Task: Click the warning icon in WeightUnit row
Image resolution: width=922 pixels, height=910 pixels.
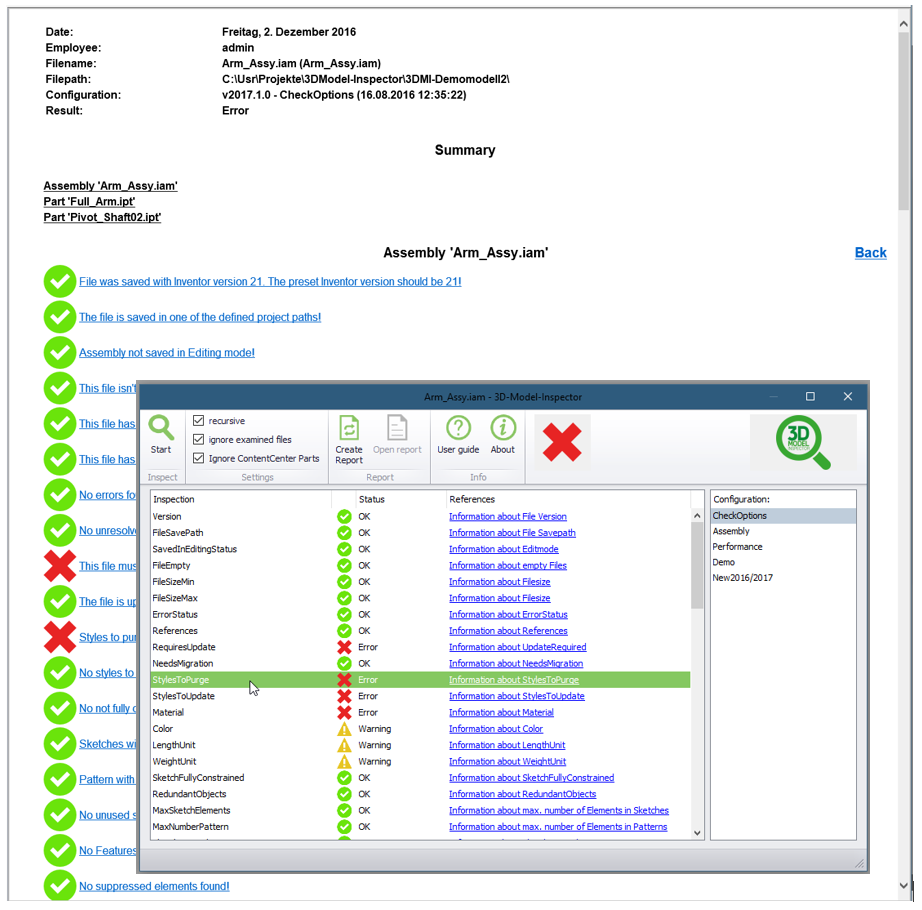Action: pyautogui.click(x=344, y=761)
